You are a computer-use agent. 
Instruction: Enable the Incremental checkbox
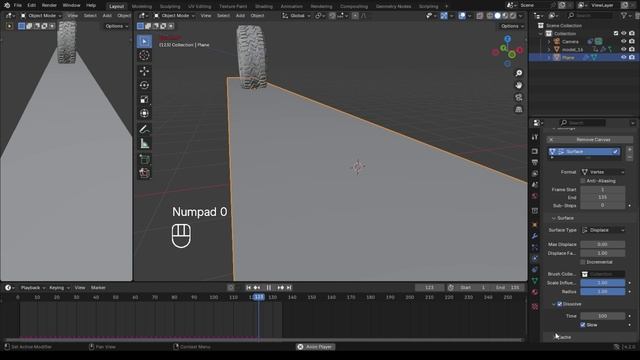coord(583,262)
